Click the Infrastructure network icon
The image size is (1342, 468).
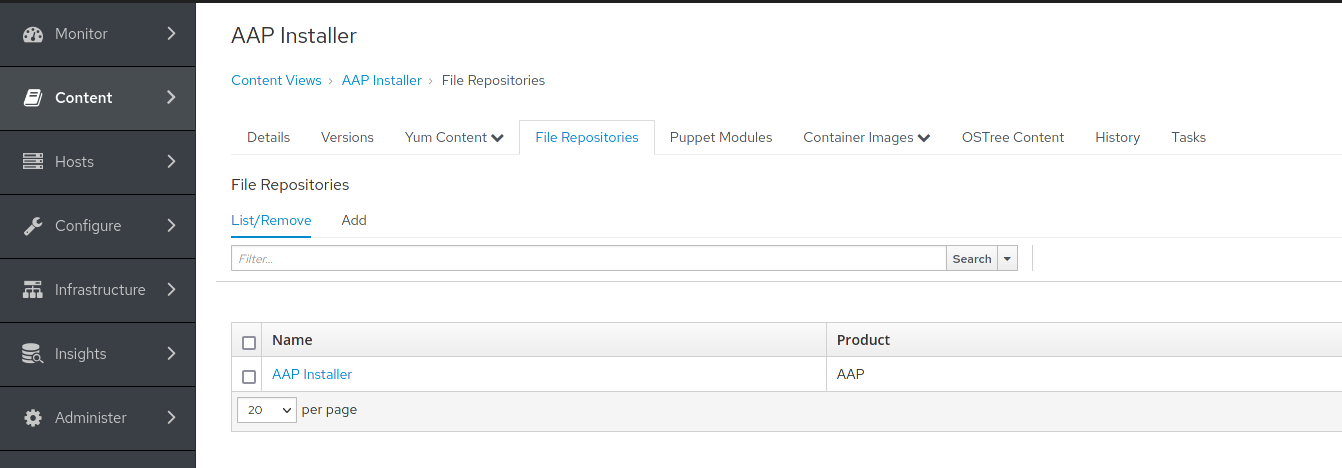point(33,290)
